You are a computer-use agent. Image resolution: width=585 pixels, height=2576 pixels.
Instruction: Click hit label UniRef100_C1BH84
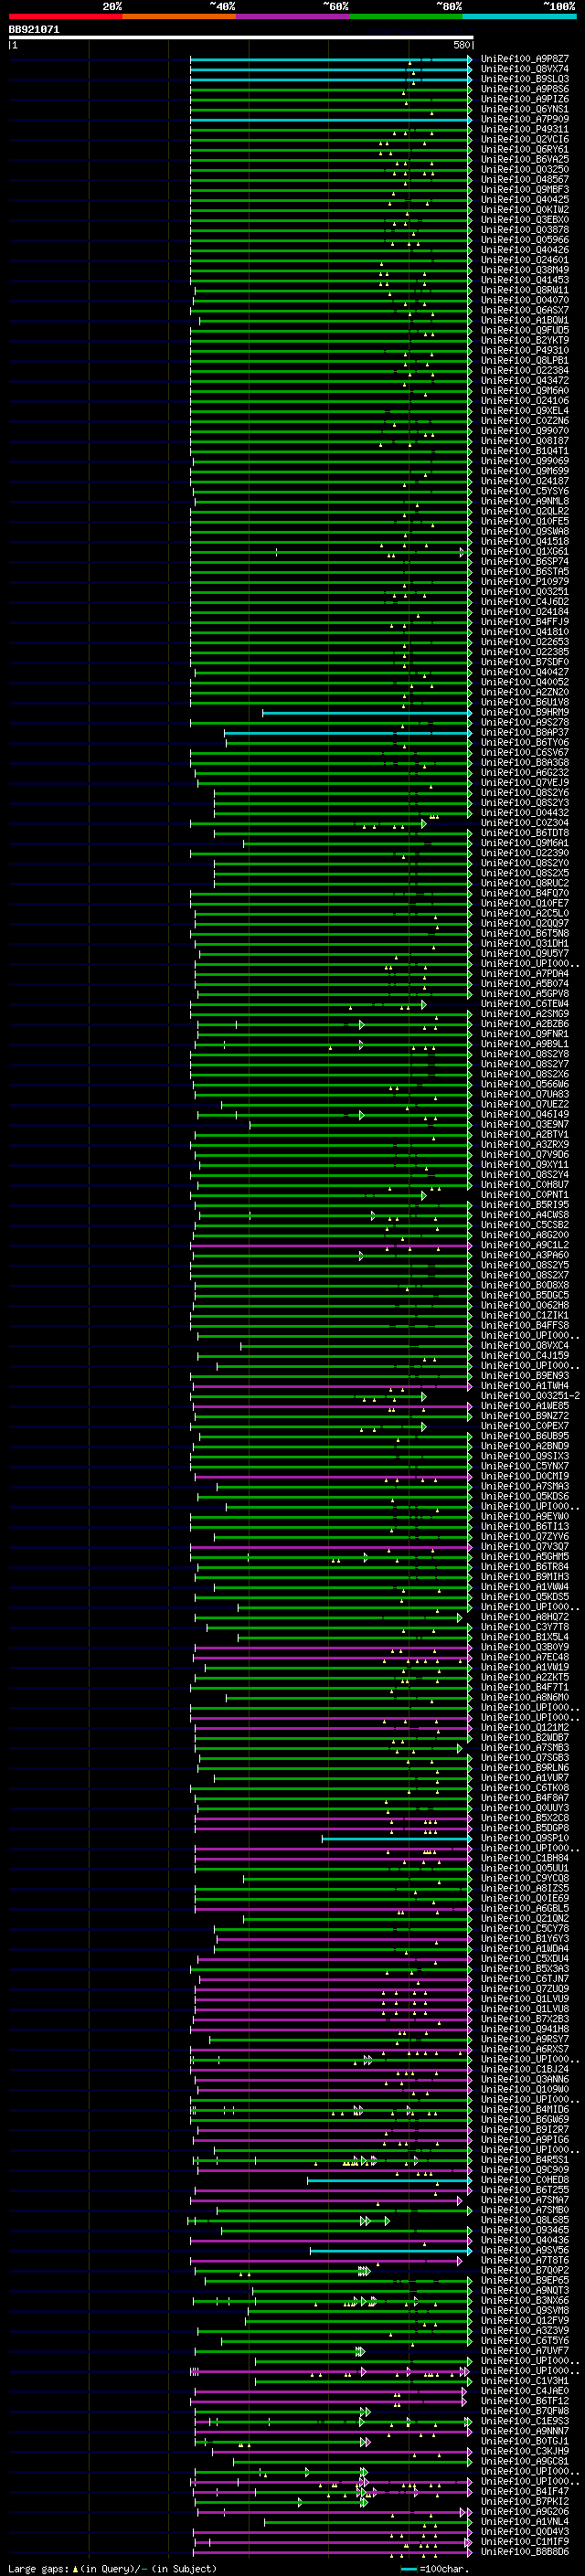coord(524,1858)
